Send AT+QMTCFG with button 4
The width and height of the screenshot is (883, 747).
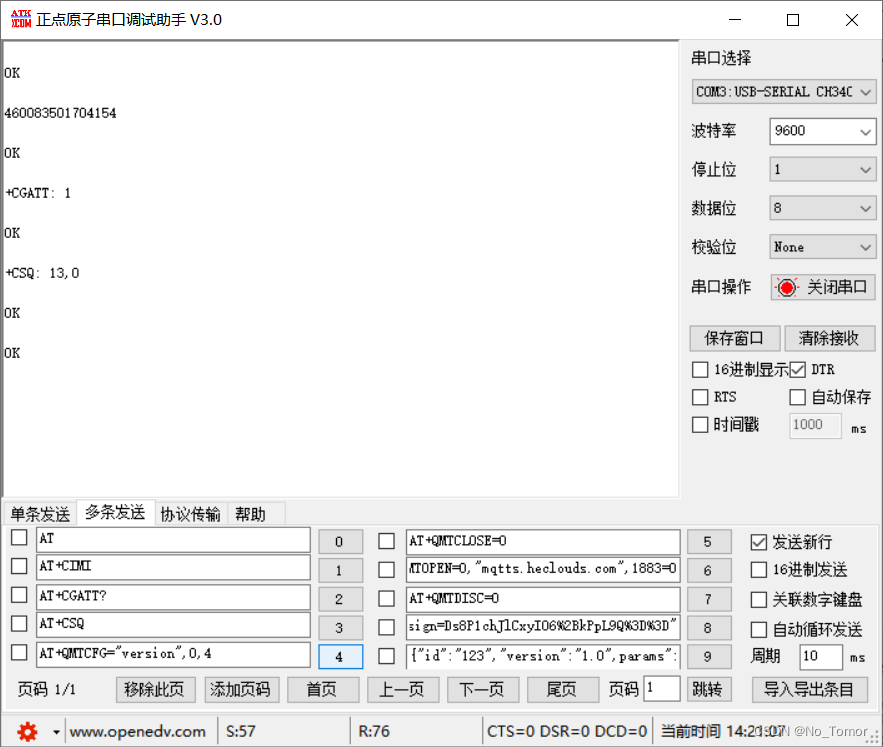340,657
